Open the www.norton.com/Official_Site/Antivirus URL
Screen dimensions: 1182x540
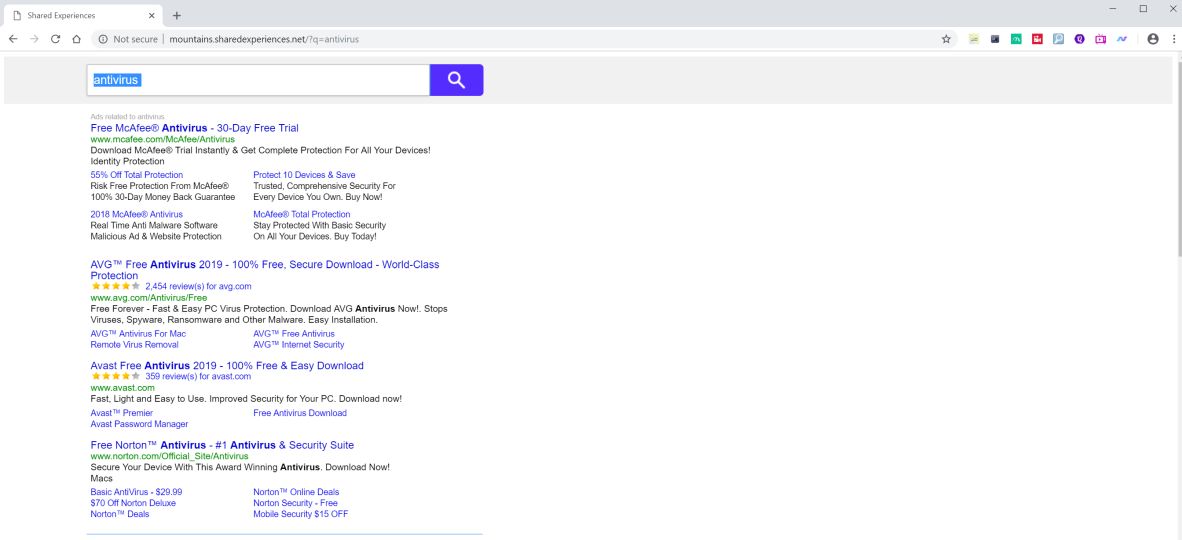pyautogui.click(x=169, y=456)
